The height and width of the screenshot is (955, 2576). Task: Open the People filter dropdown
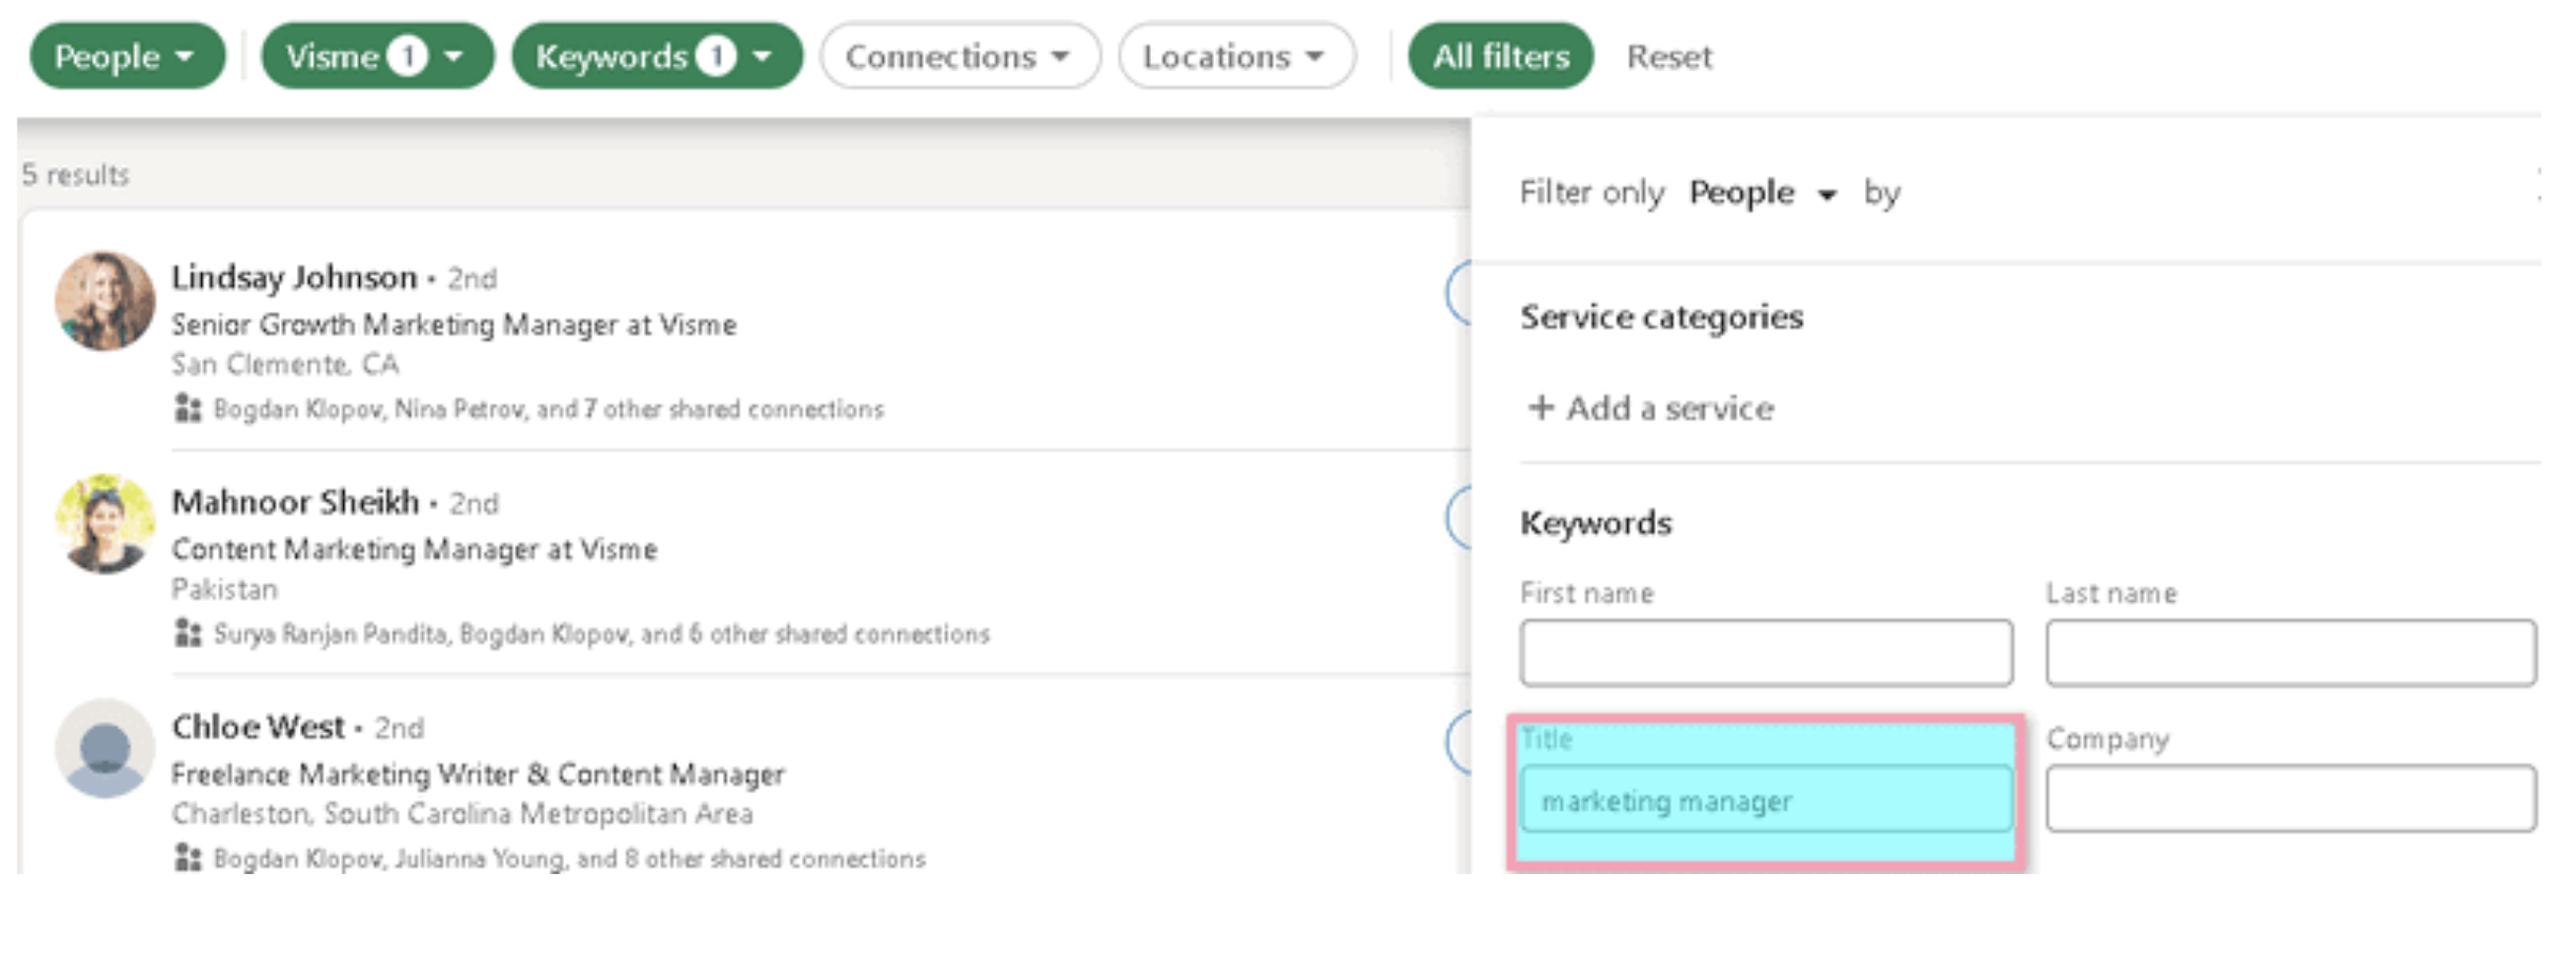(127, 56)
